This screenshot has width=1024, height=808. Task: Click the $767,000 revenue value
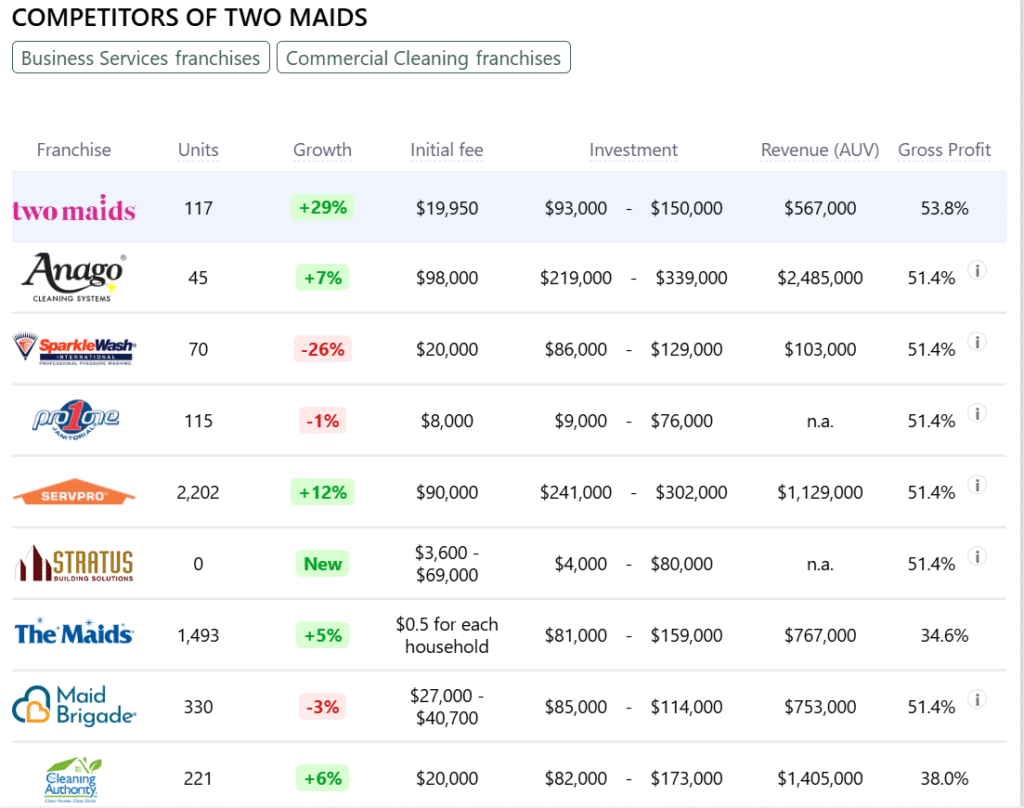(820, 635)
